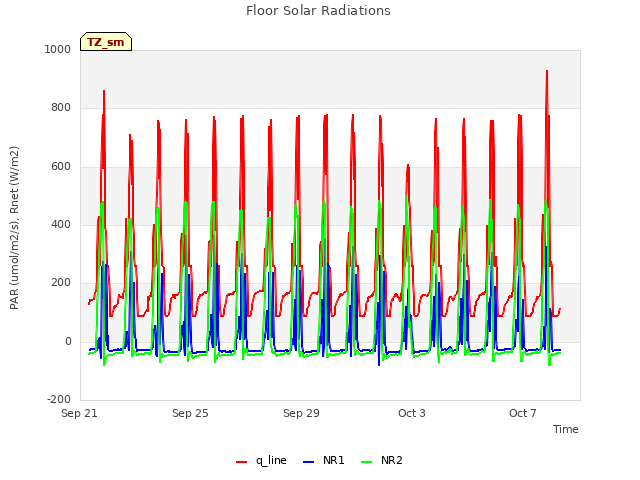Click the Time axis title
The height and width of the screenshot is (480, 640).
(x=566, y=429)
